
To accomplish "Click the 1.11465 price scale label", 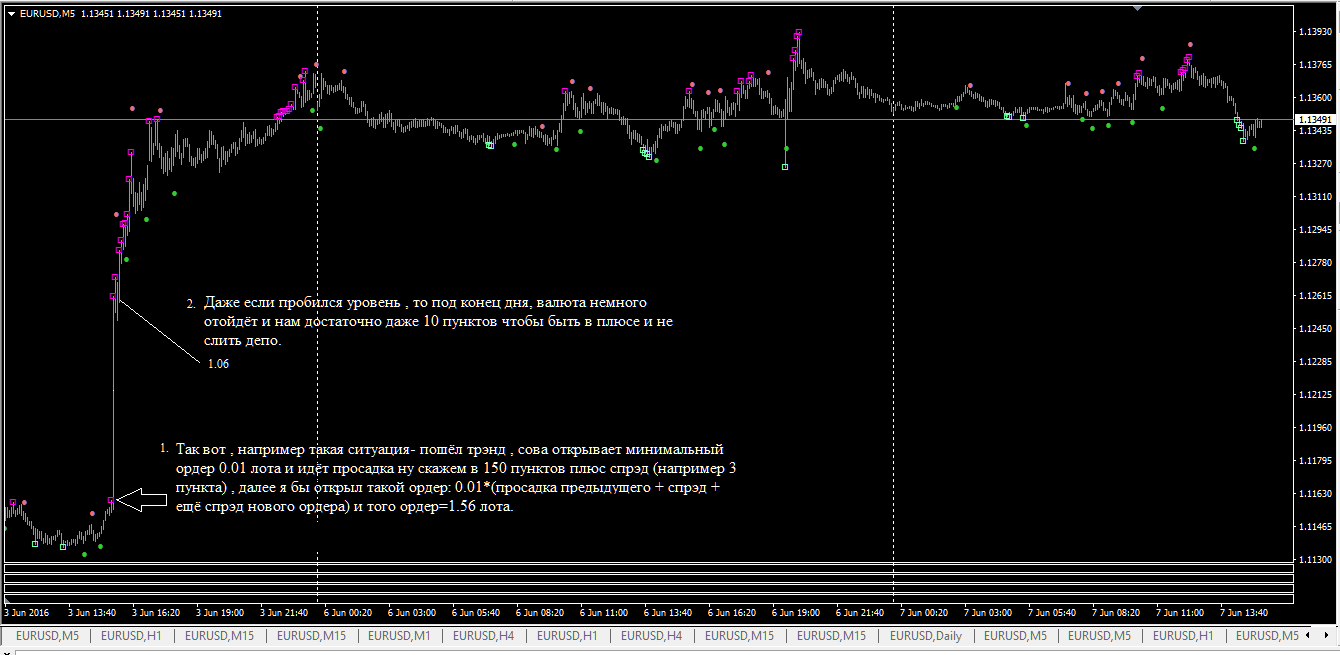I will (1313, 527).
